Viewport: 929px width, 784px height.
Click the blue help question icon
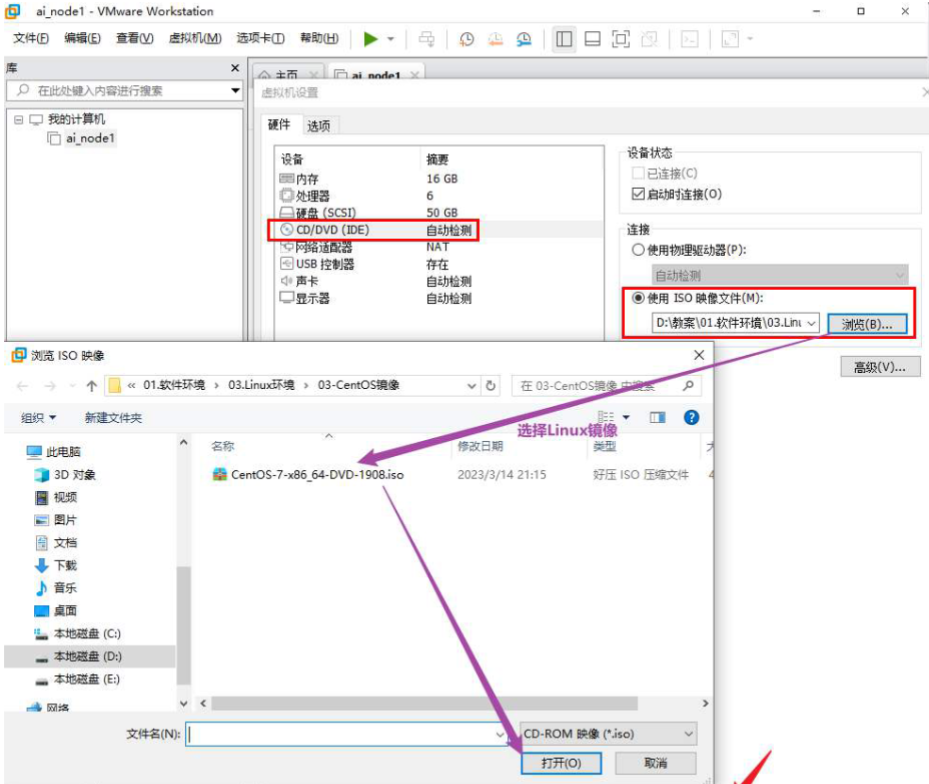click(x=691, y=418)
